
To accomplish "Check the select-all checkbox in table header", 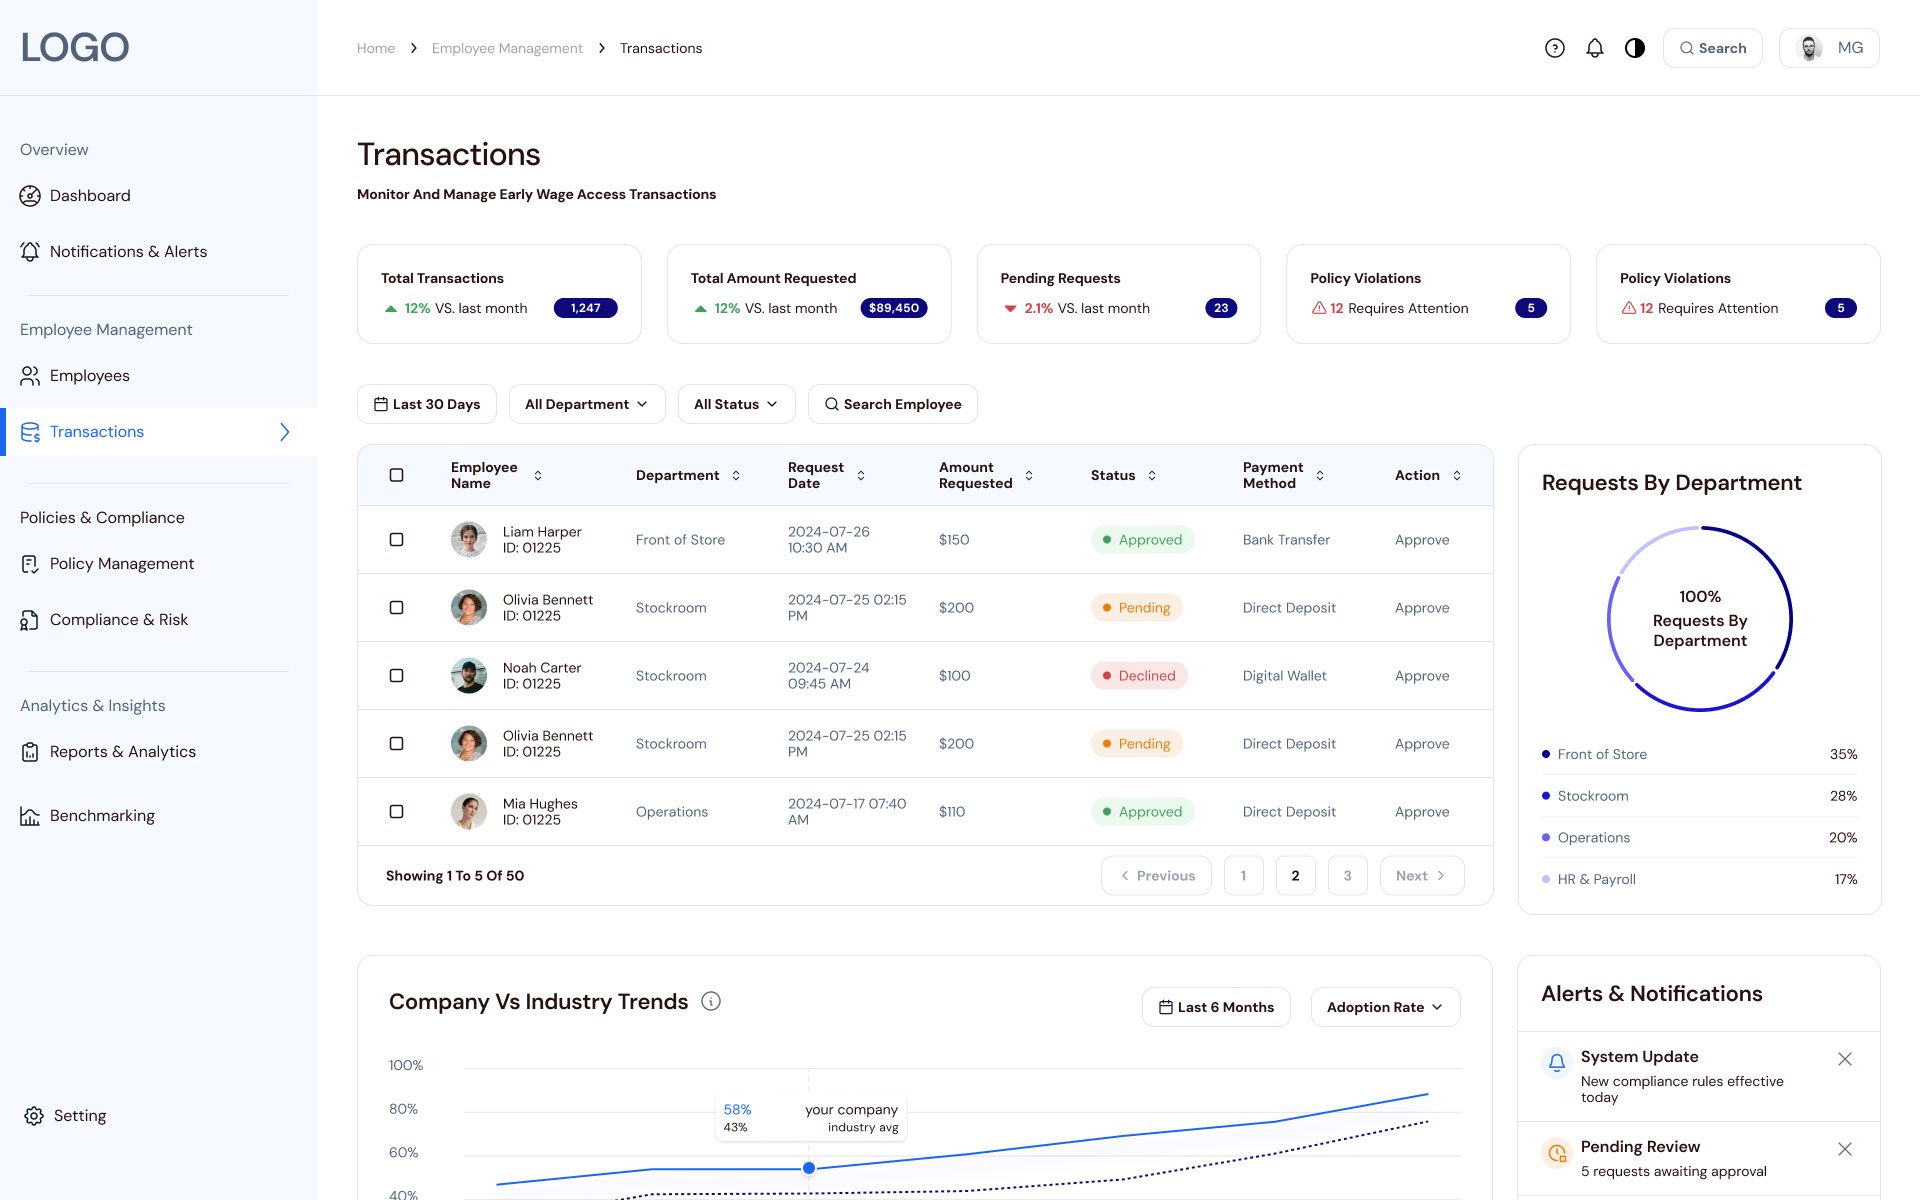I will click(x=397, y=476).
